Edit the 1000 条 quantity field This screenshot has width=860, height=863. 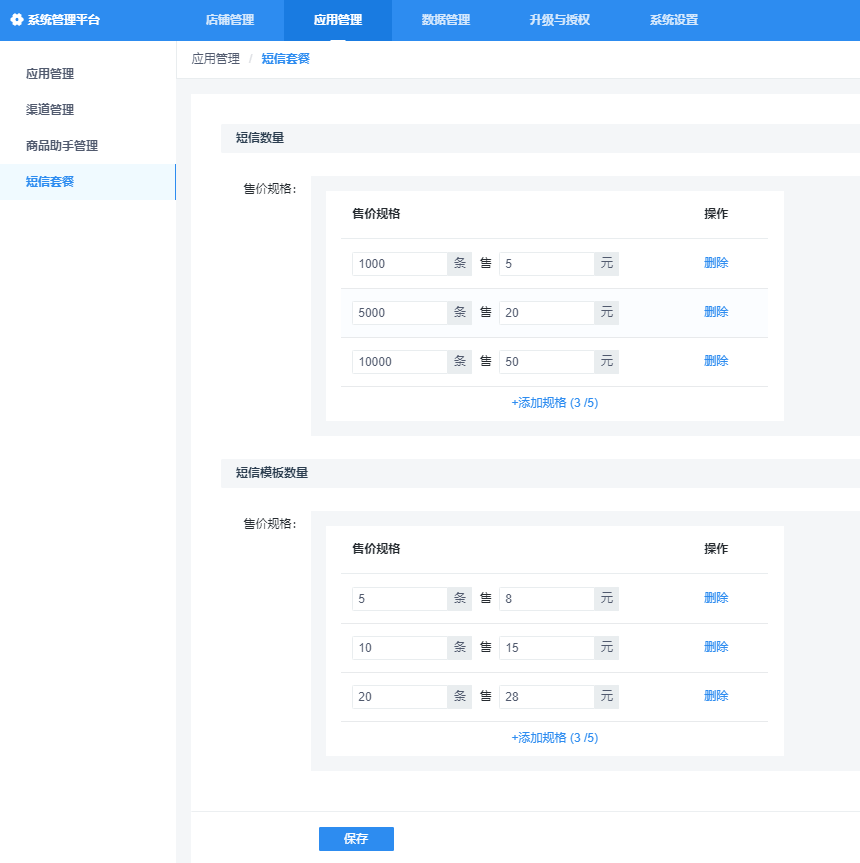[399, 264]
